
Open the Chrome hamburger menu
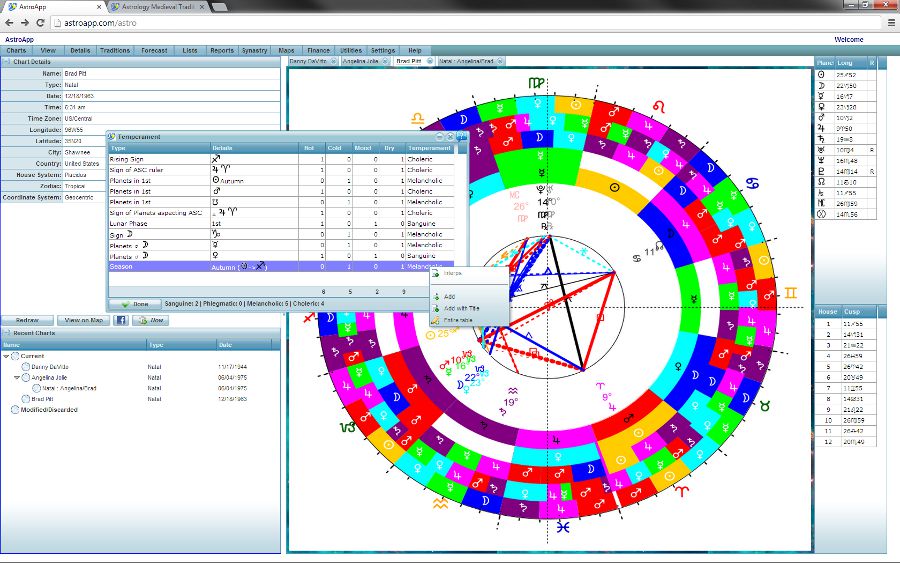pos(891,21)
